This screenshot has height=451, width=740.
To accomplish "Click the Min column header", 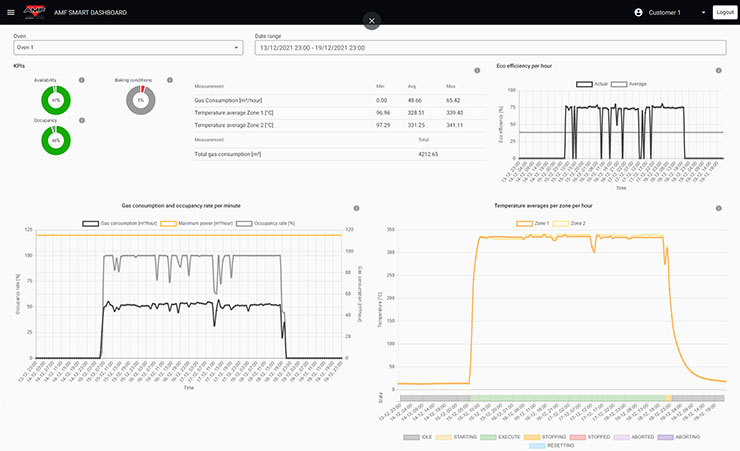I will [380, 86].
